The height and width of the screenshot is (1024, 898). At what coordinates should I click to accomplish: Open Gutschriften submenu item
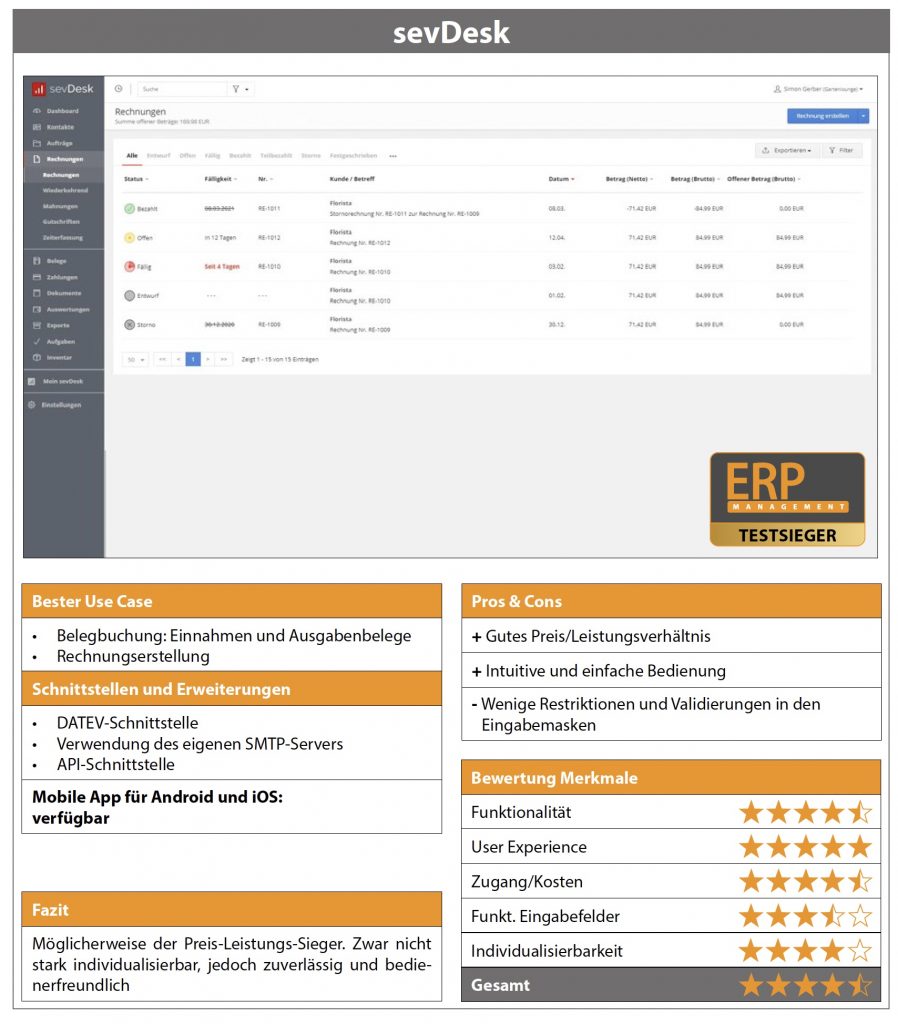tap(61, 222)
